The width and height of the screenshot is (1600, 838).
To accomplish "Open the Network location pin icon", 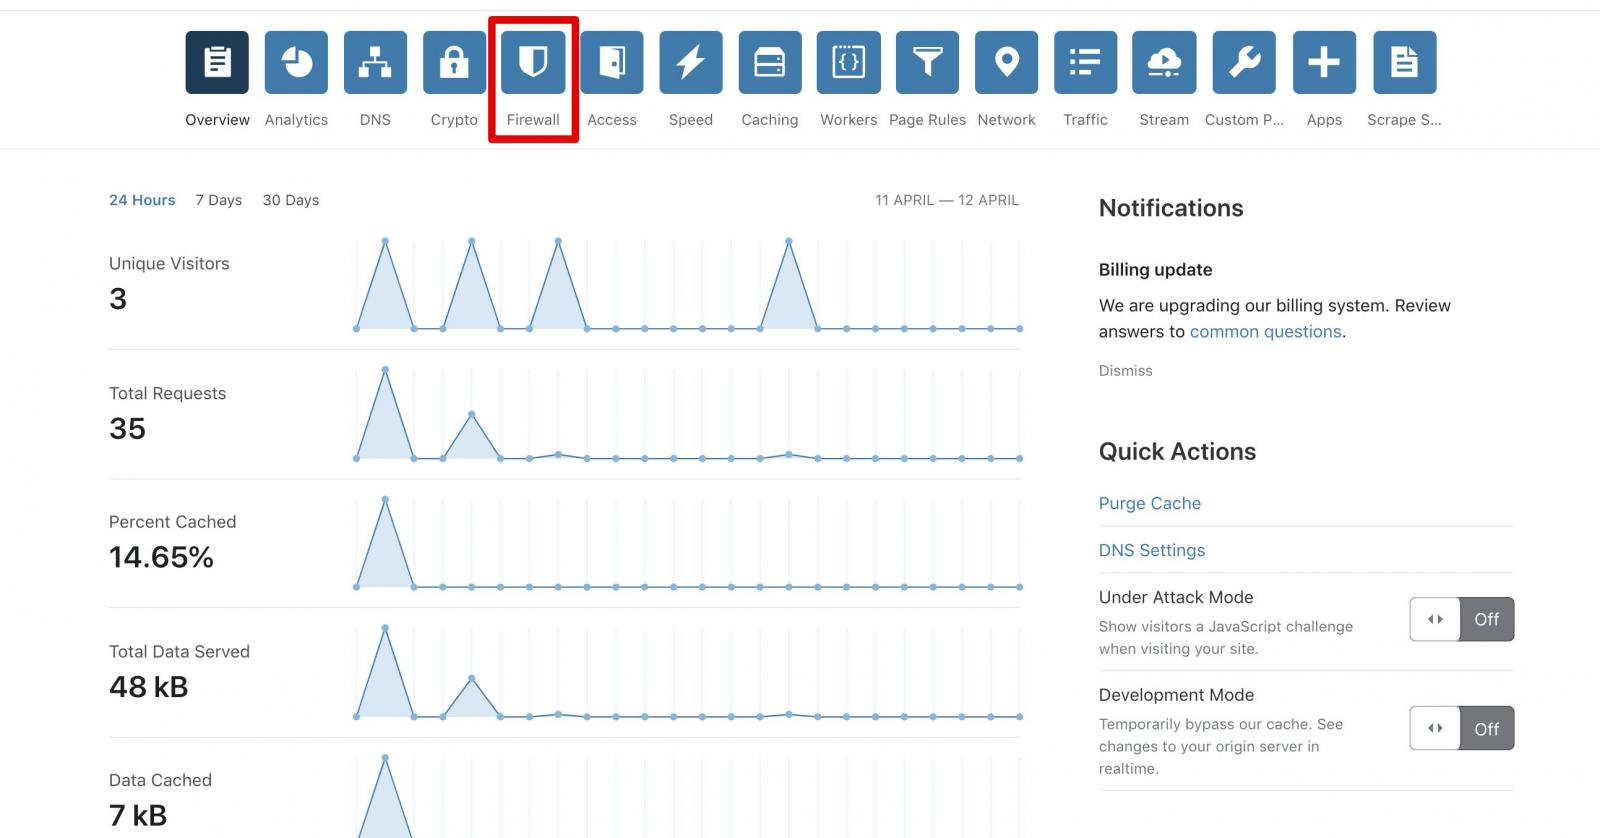I will [1006, 62].
